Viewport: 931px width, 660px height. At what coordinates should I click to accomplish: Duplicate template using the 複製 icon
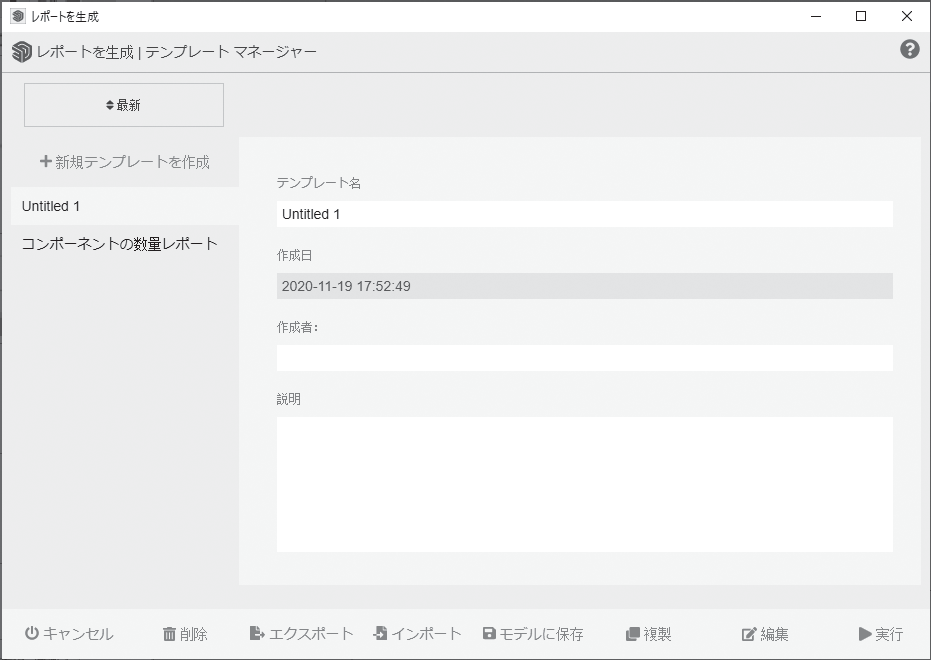(x=650, y=633)
